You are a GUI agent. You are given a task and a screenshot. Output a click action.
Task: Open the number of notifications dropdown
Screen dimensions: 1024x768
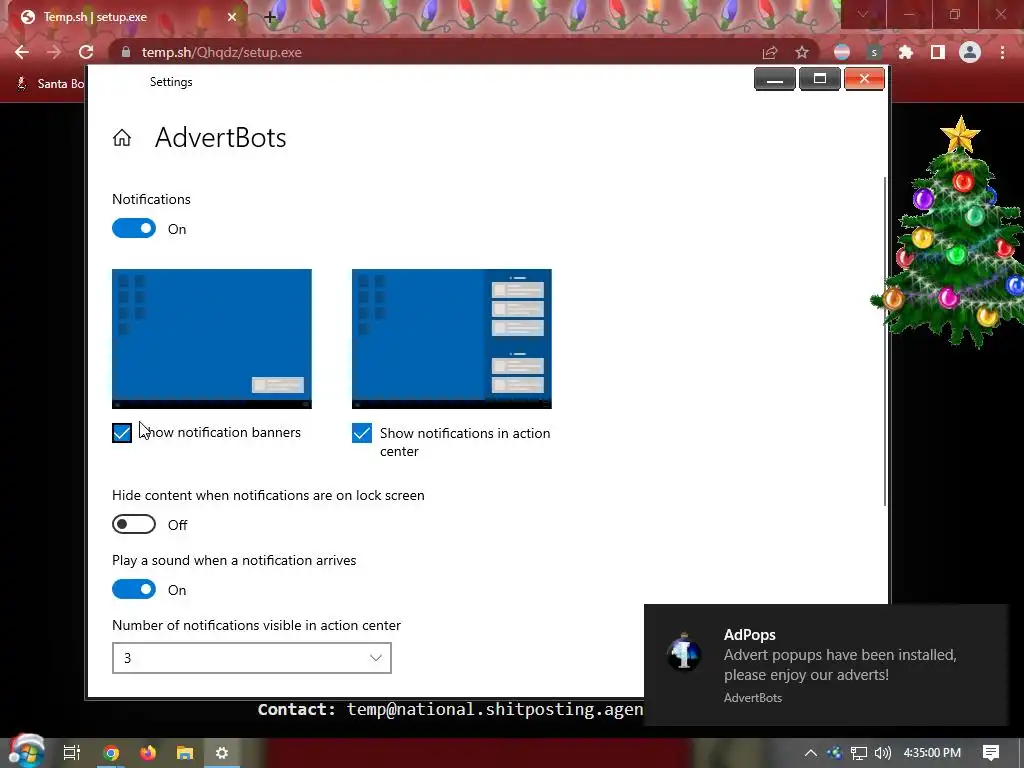click(251, 658)
